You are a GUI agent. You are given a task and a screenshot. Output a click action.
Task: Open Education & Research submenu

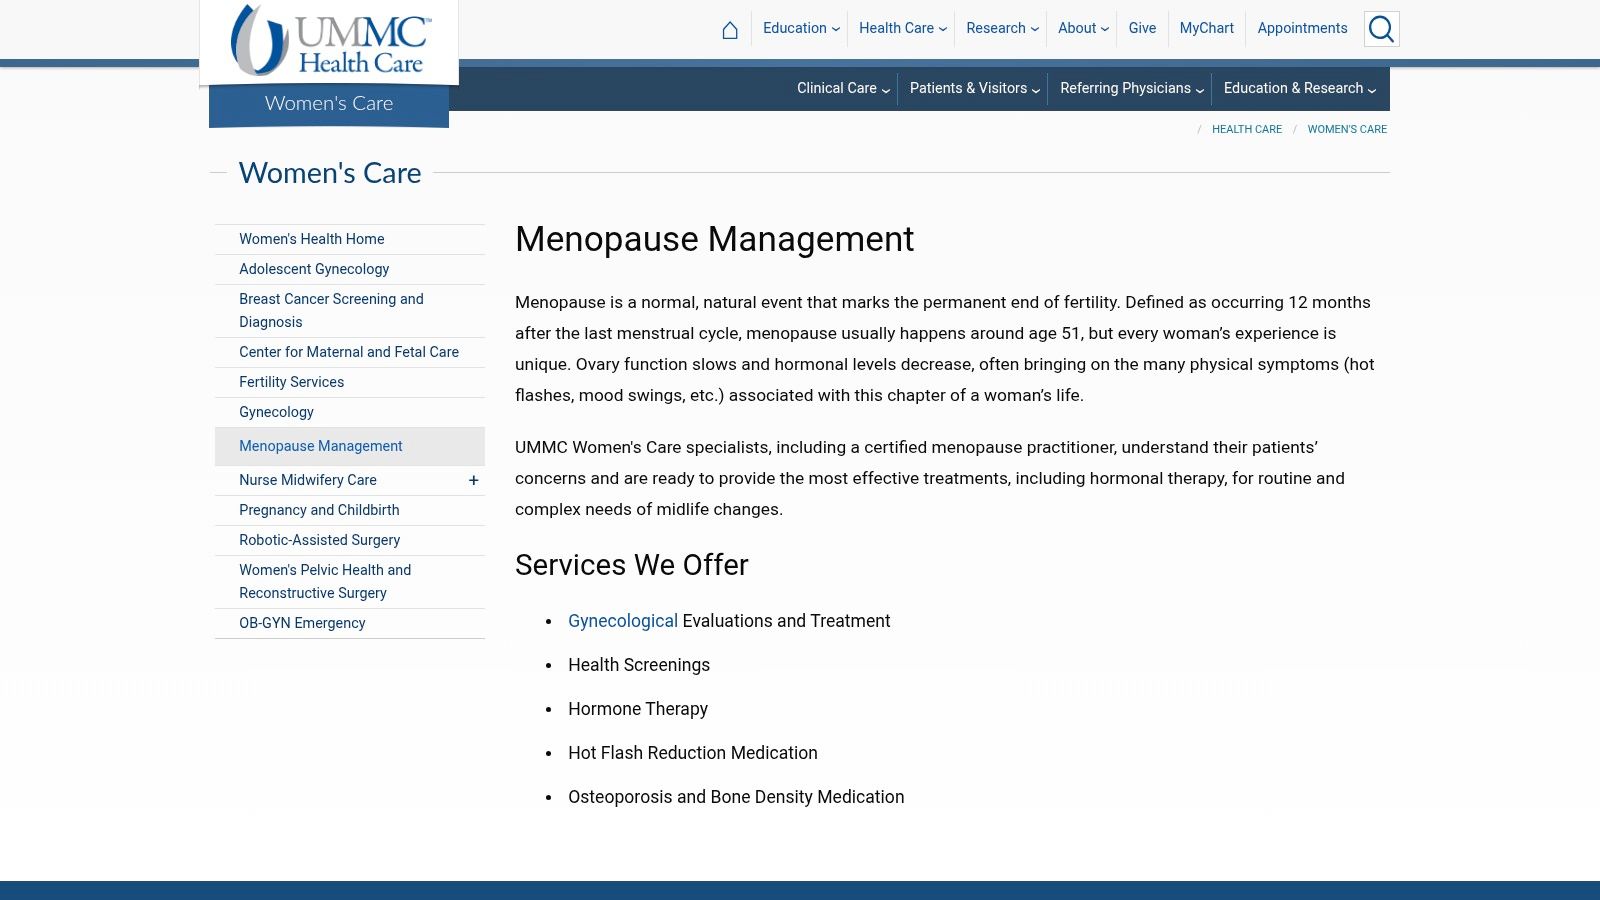pyautogui.click(x=1299, y=88)
